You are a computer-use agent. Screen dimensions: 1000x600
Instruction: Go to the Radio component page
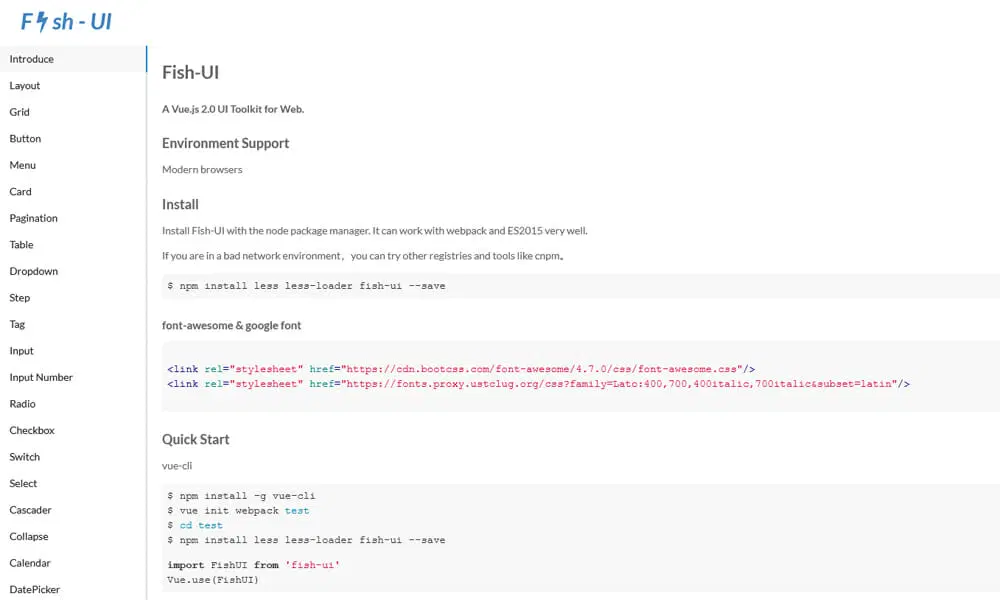pyautogui.click(x=73, y=404)
